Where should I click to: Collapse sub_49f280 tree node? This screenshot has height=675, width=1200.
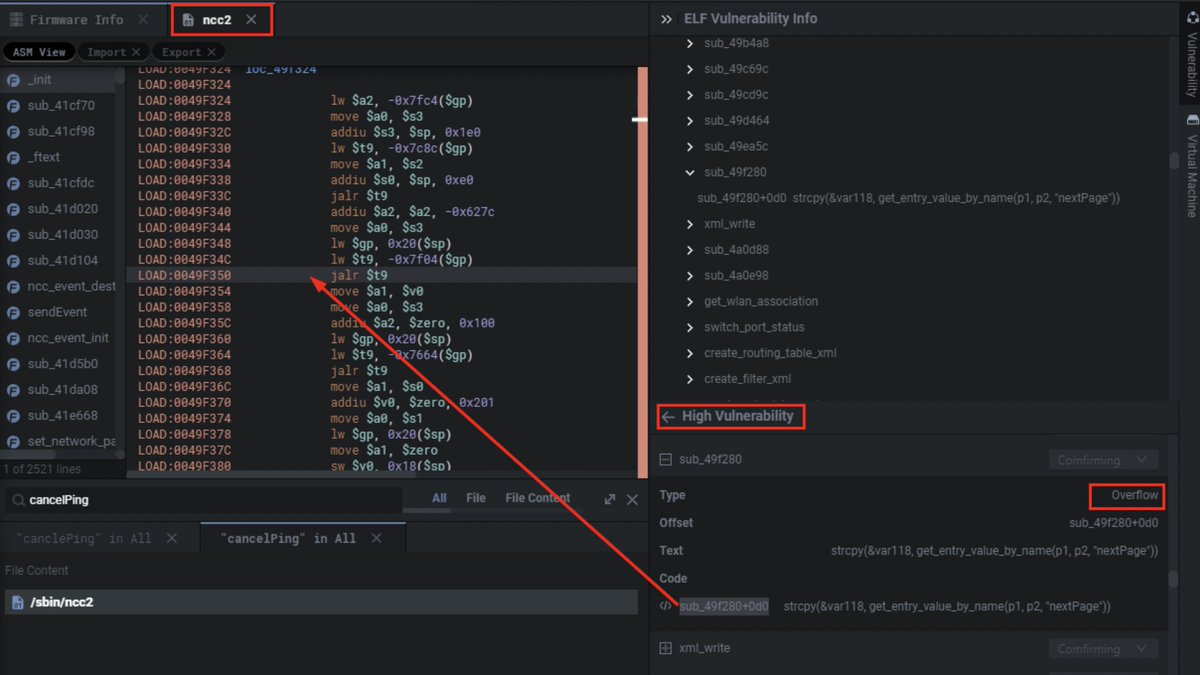690,172
